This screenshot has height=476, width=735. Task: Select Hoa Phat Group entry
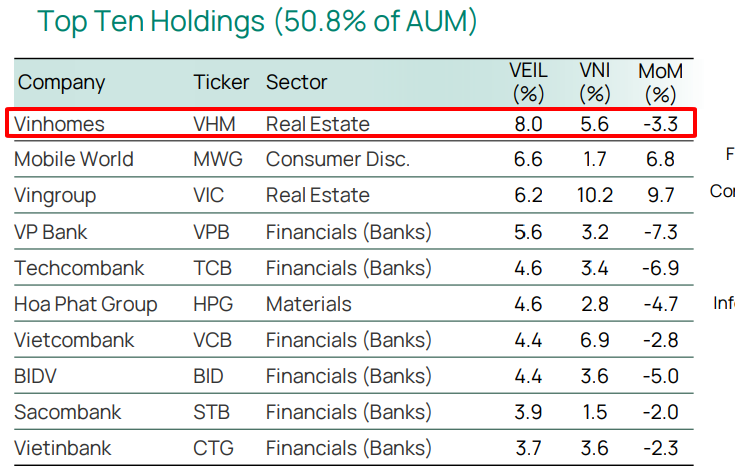click(86, 304)
